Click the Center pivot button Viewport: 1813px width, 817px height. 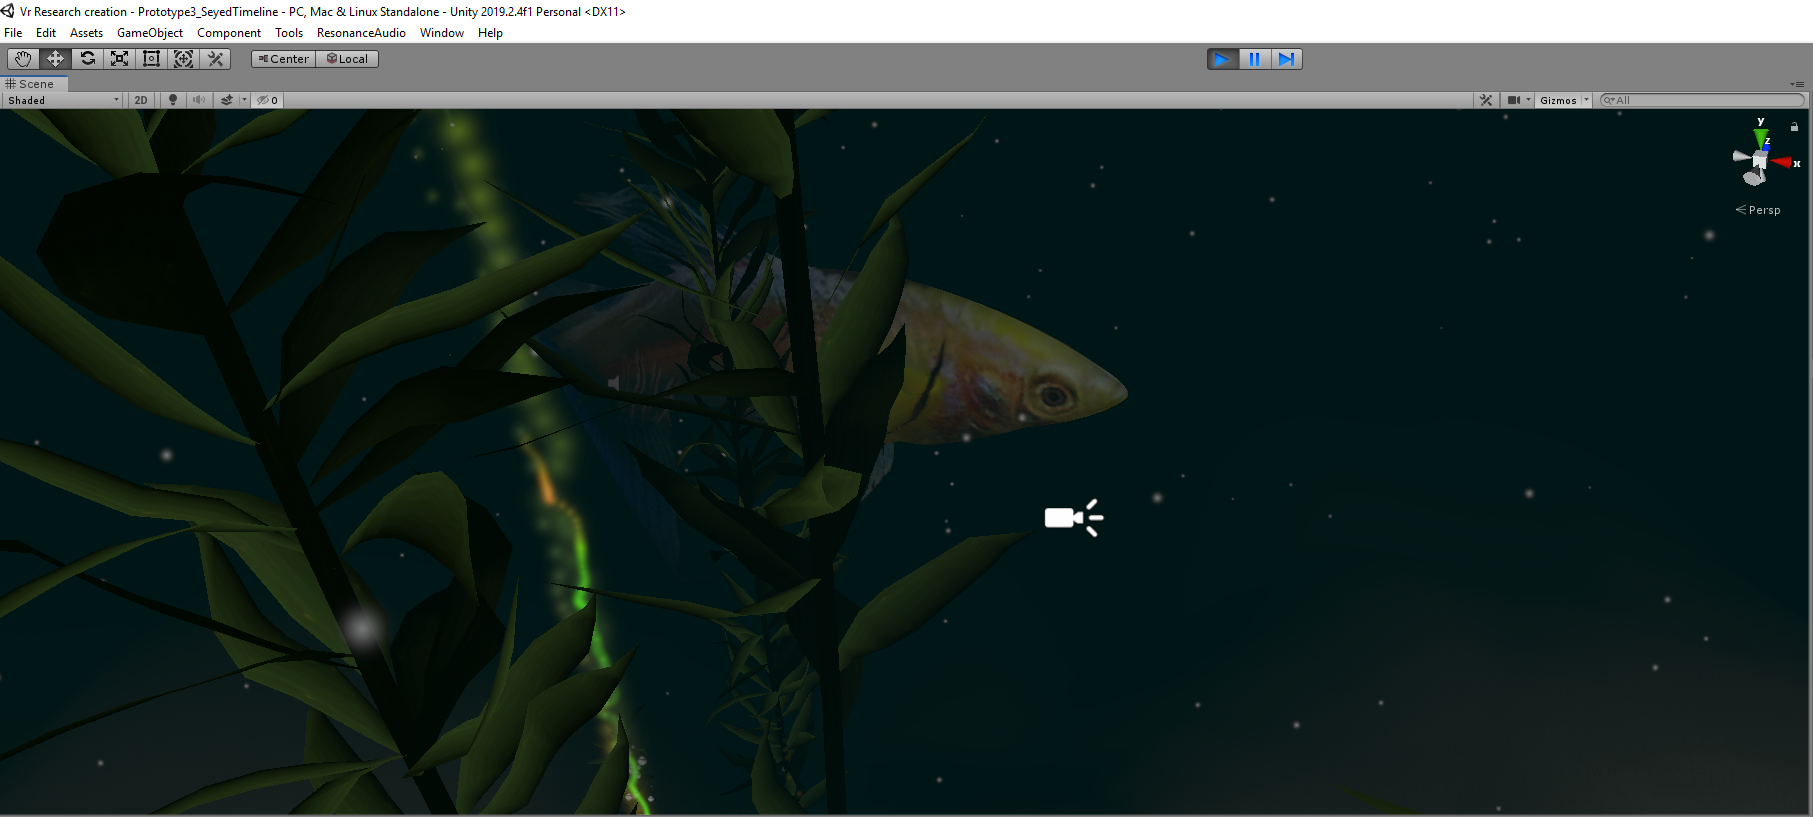click(284, 59)
